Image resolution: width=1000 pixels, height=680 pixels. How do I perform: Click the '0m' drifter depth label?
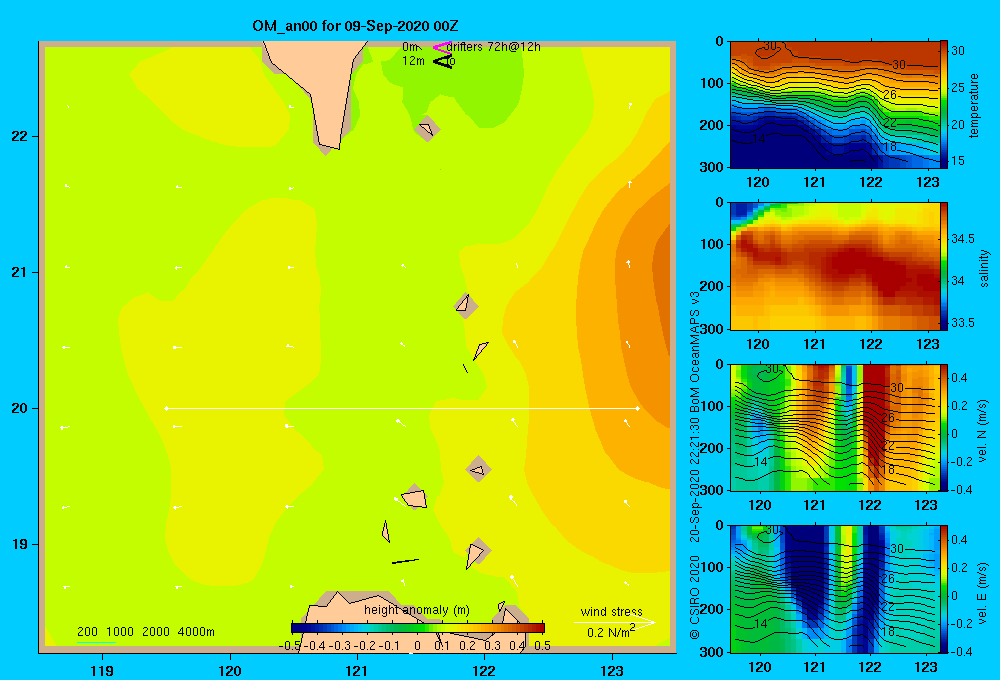pyautogui.click(x=410, y=47)
